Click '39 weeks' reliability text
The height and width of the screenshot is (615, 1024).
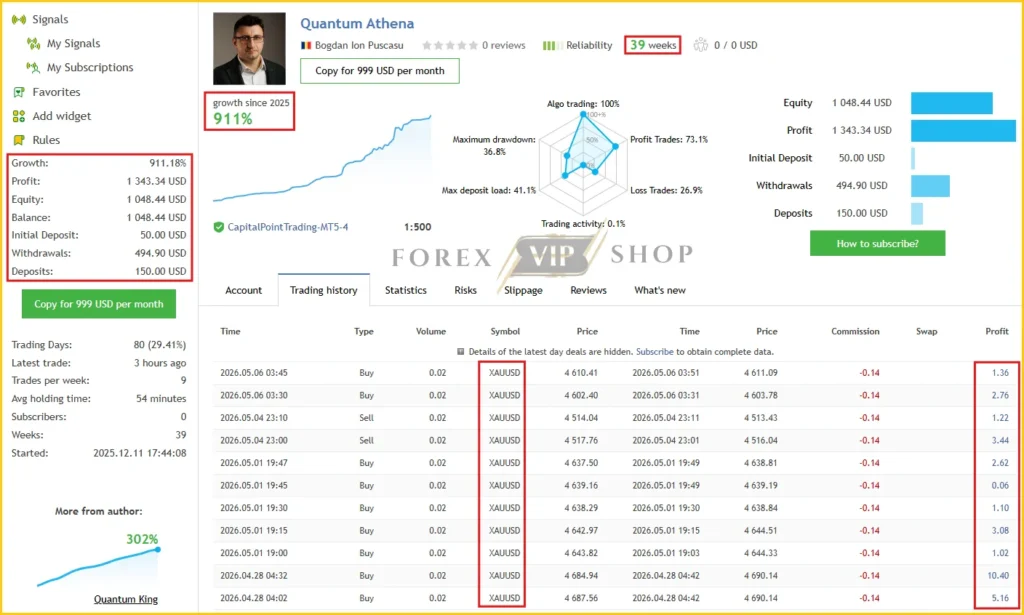pyautogui.click(x=653, y=45)
